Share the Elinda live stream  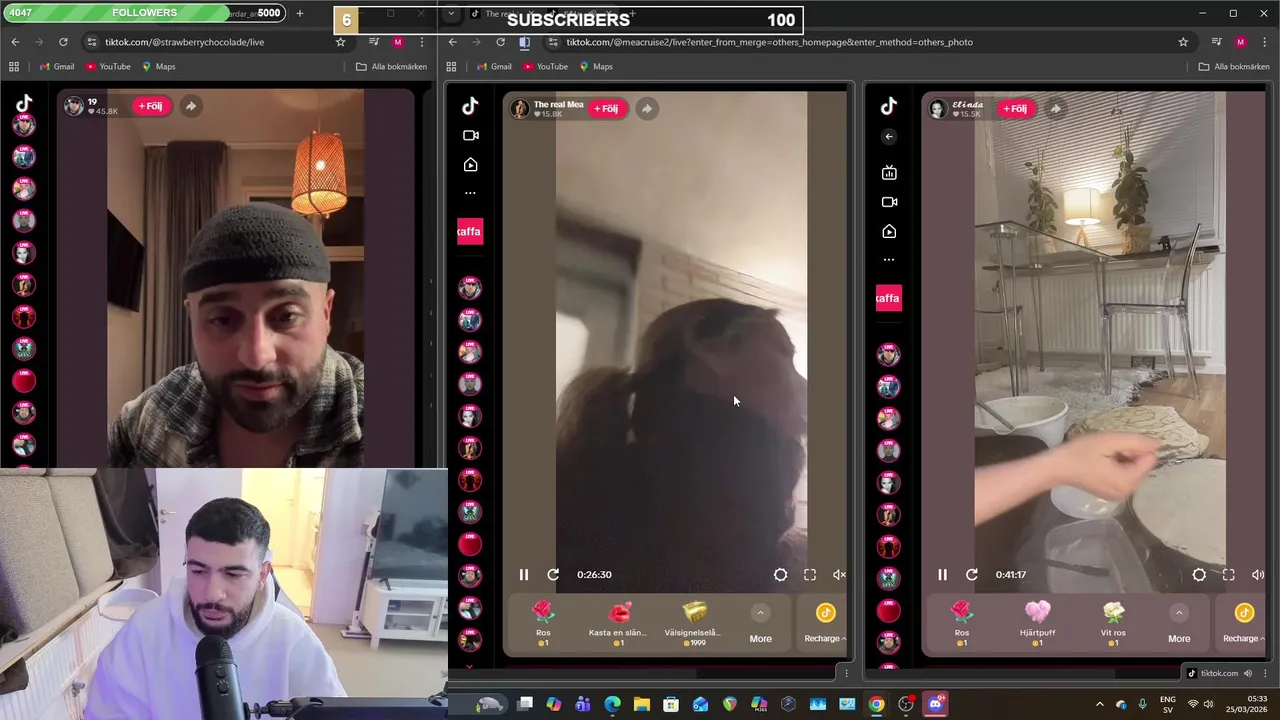[1055, 108]
